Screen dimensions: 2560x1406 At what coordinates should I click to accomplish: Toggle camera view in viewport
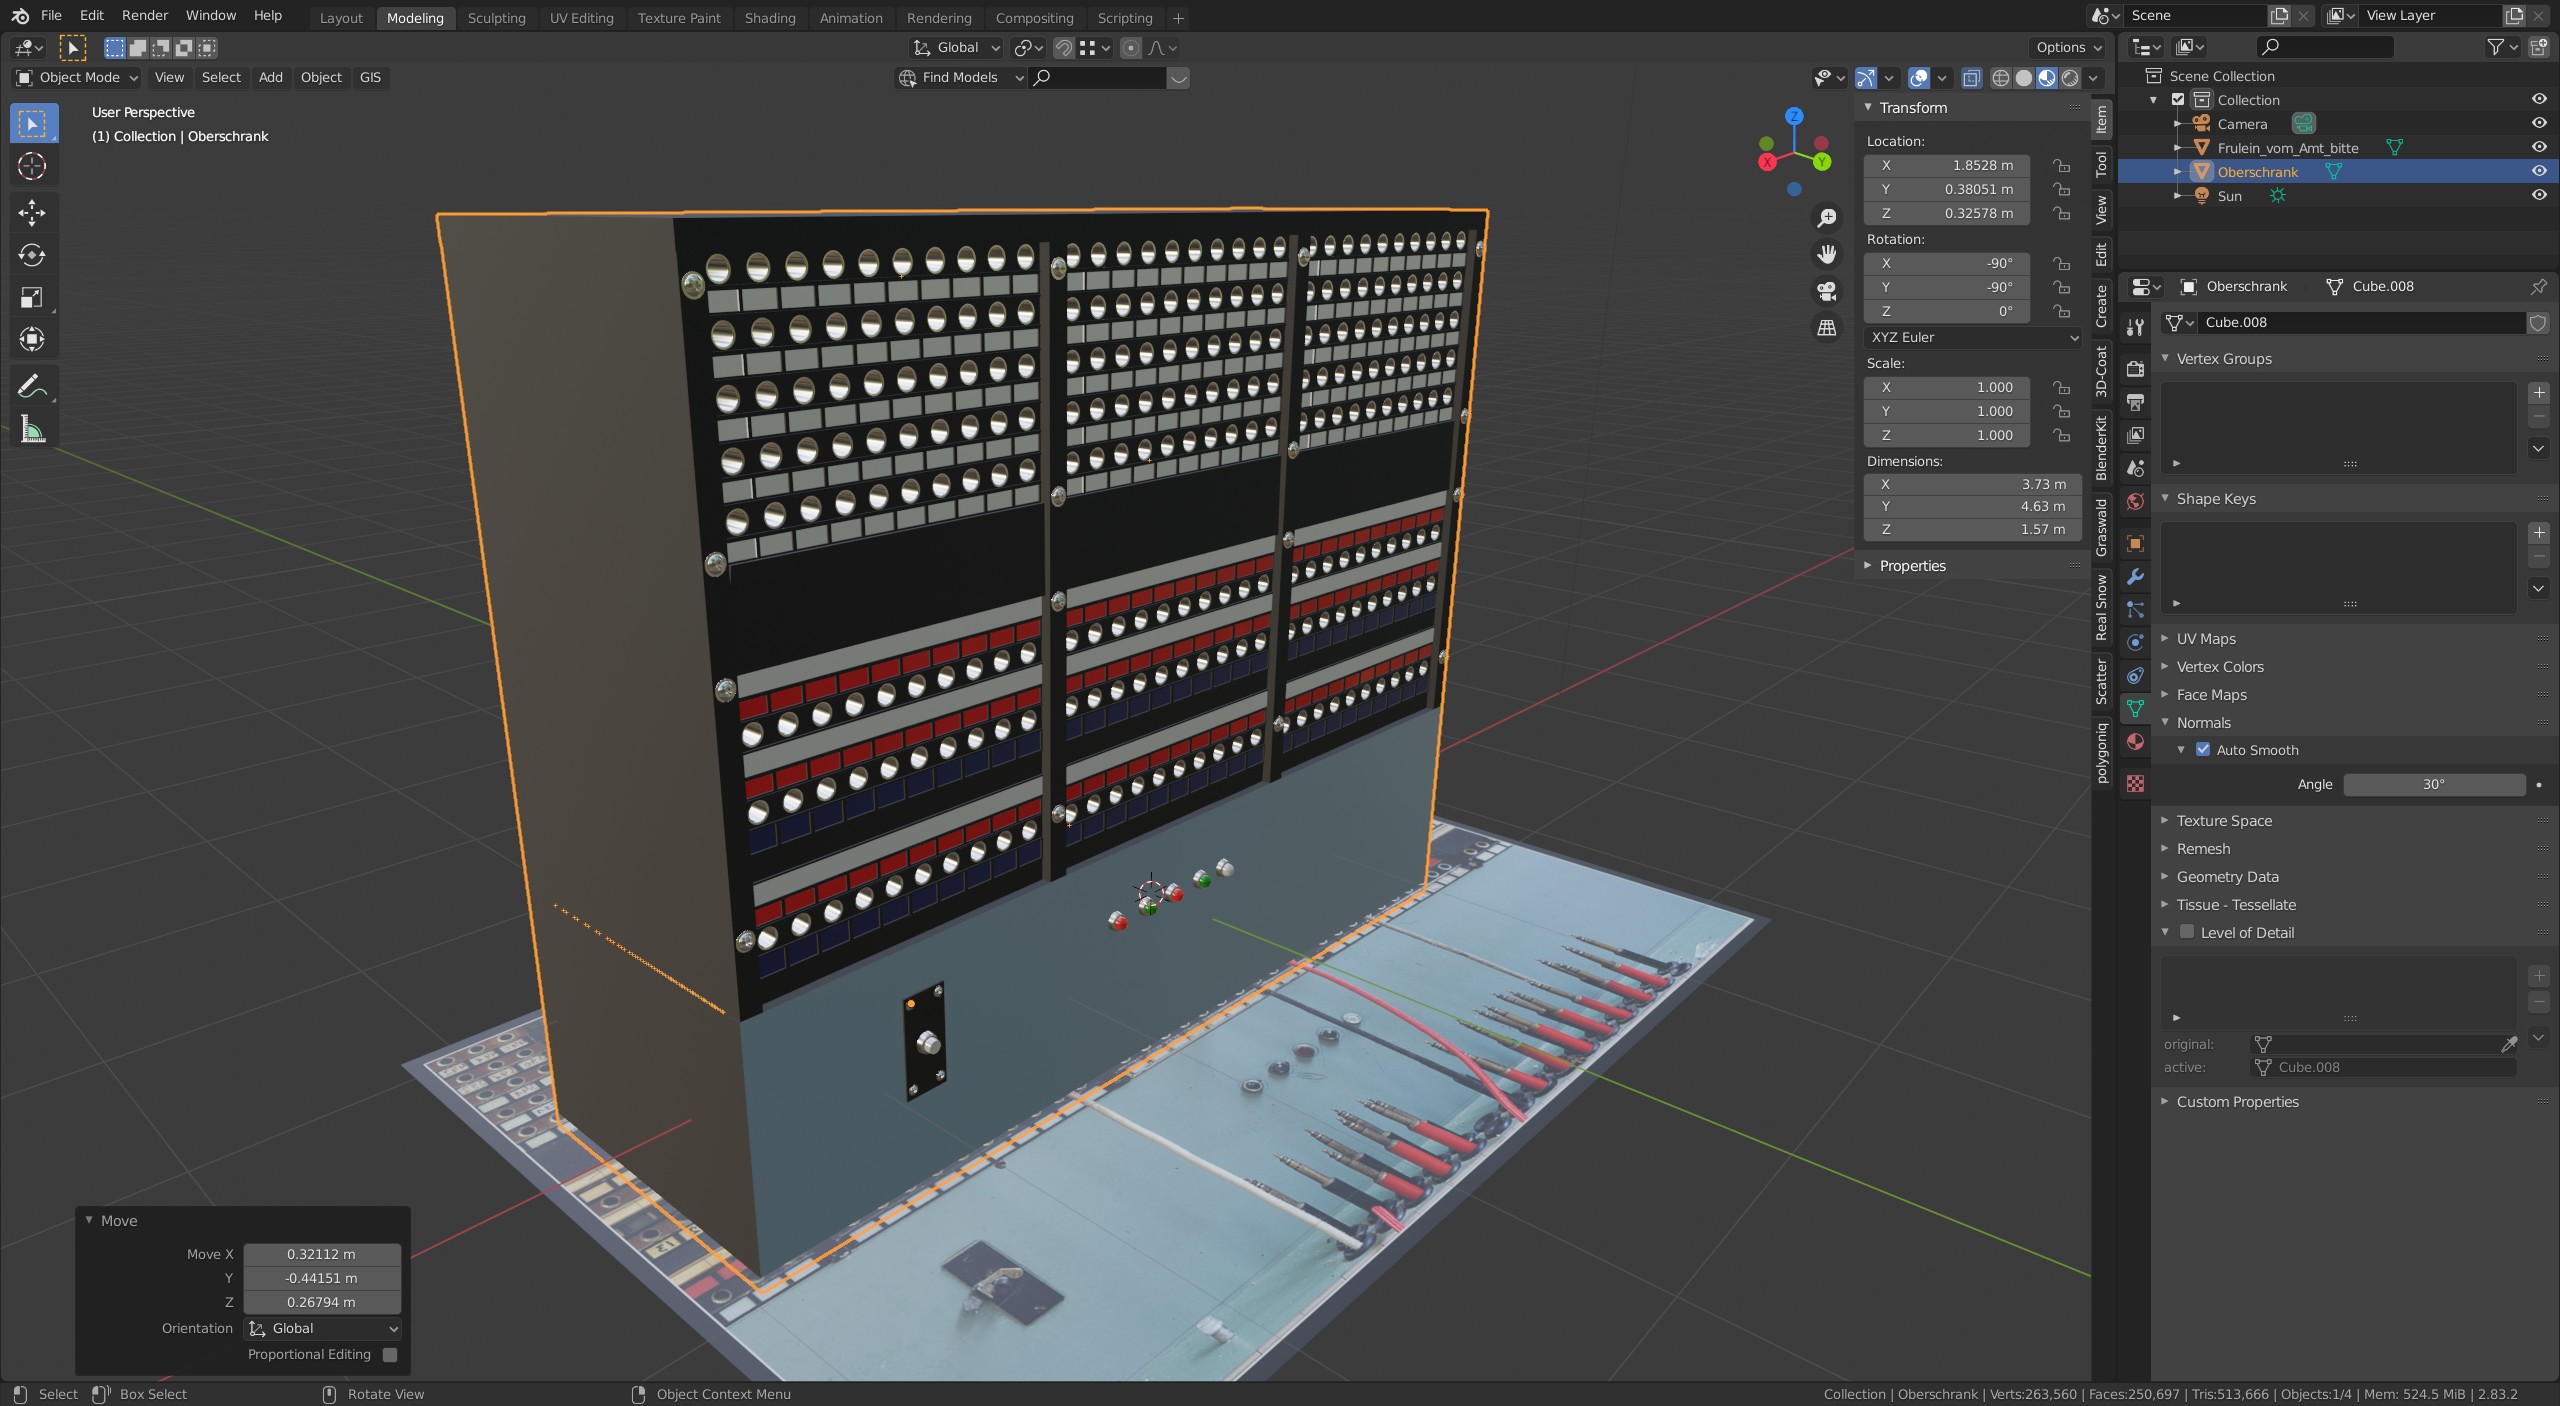click(1827, 291)
